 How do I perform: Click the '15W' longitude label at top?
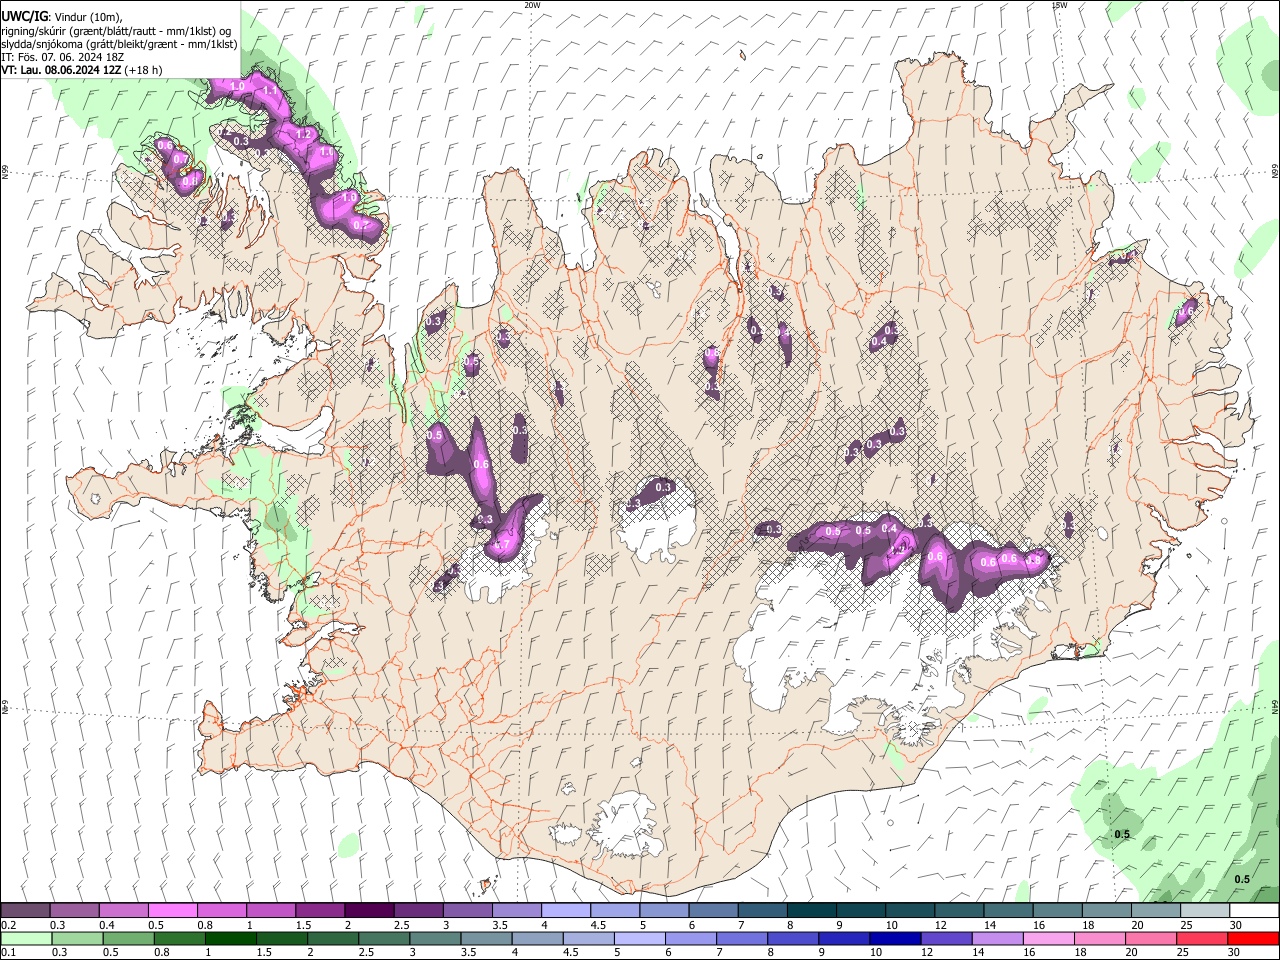tap(1059, 5)
